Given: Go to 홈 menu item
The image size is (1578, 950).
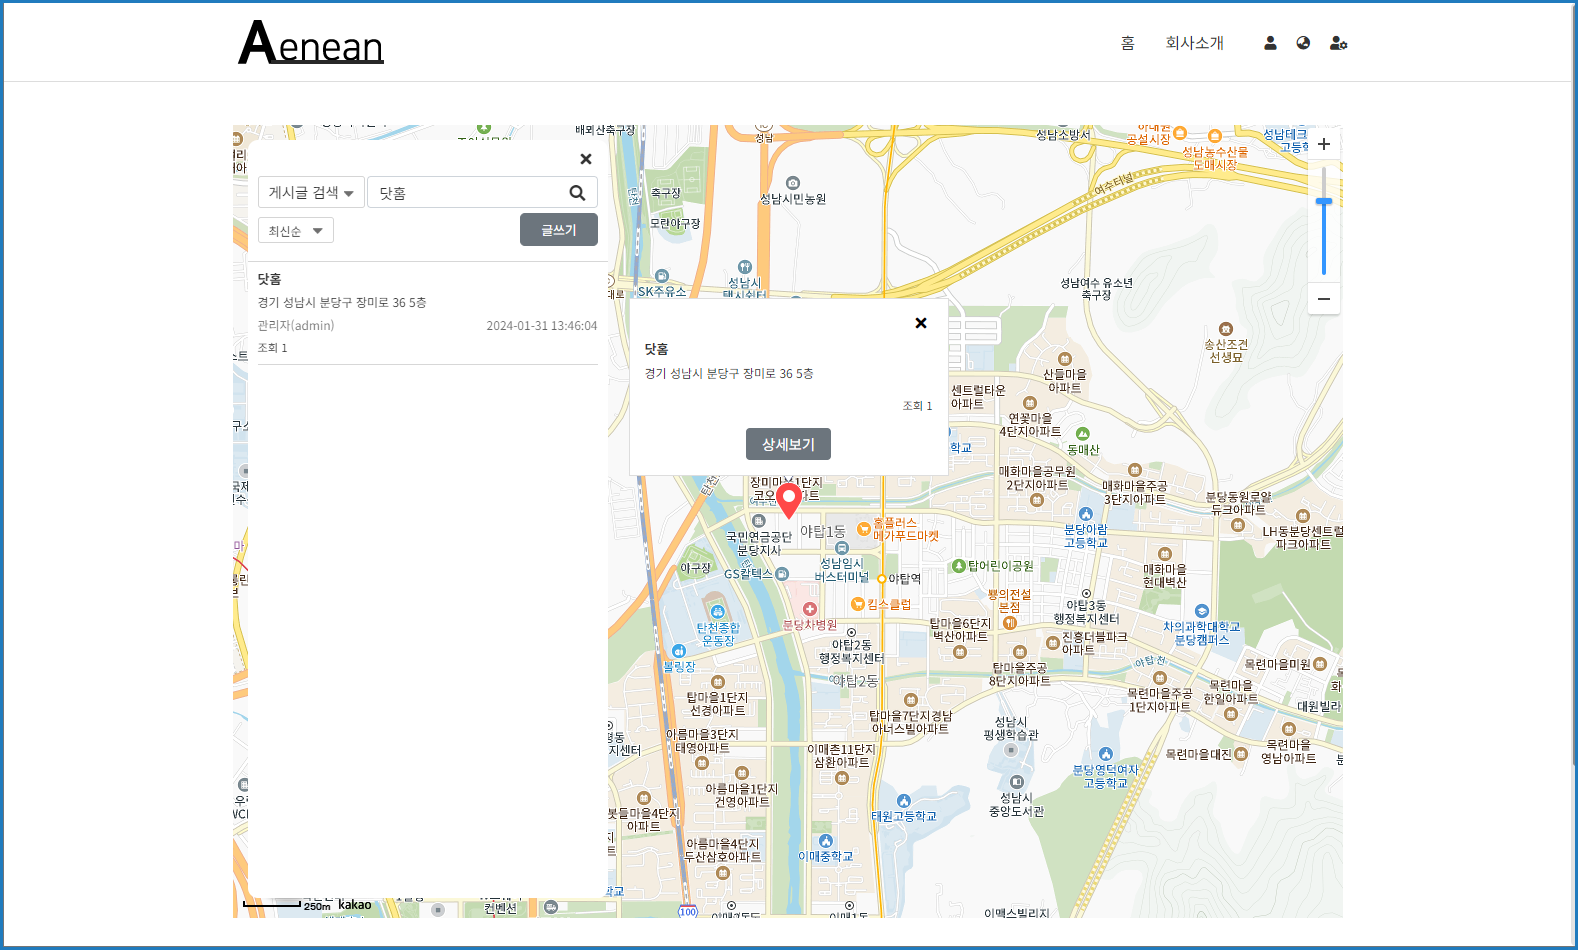Looking at the screenshot, I should 1127,43.
